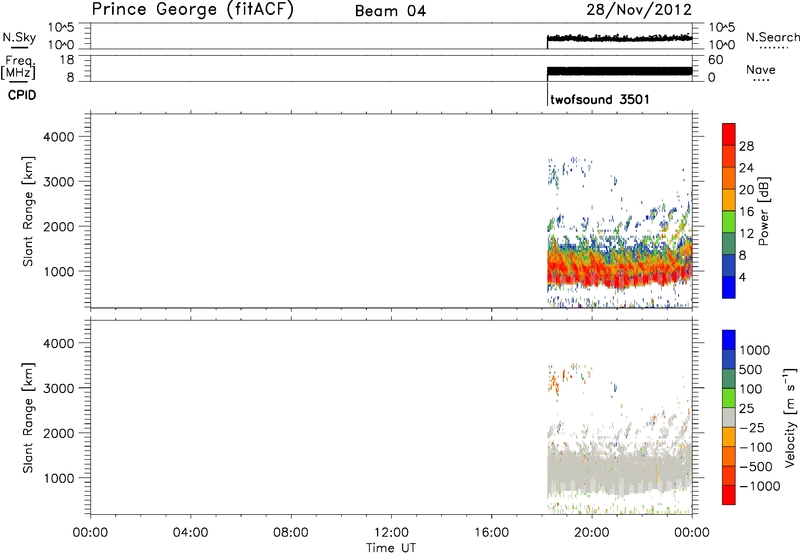Screen dimensions: 800x554
Task: Pick the blue top segment of velocity colorbar
Action: click(x=729, y=340)
